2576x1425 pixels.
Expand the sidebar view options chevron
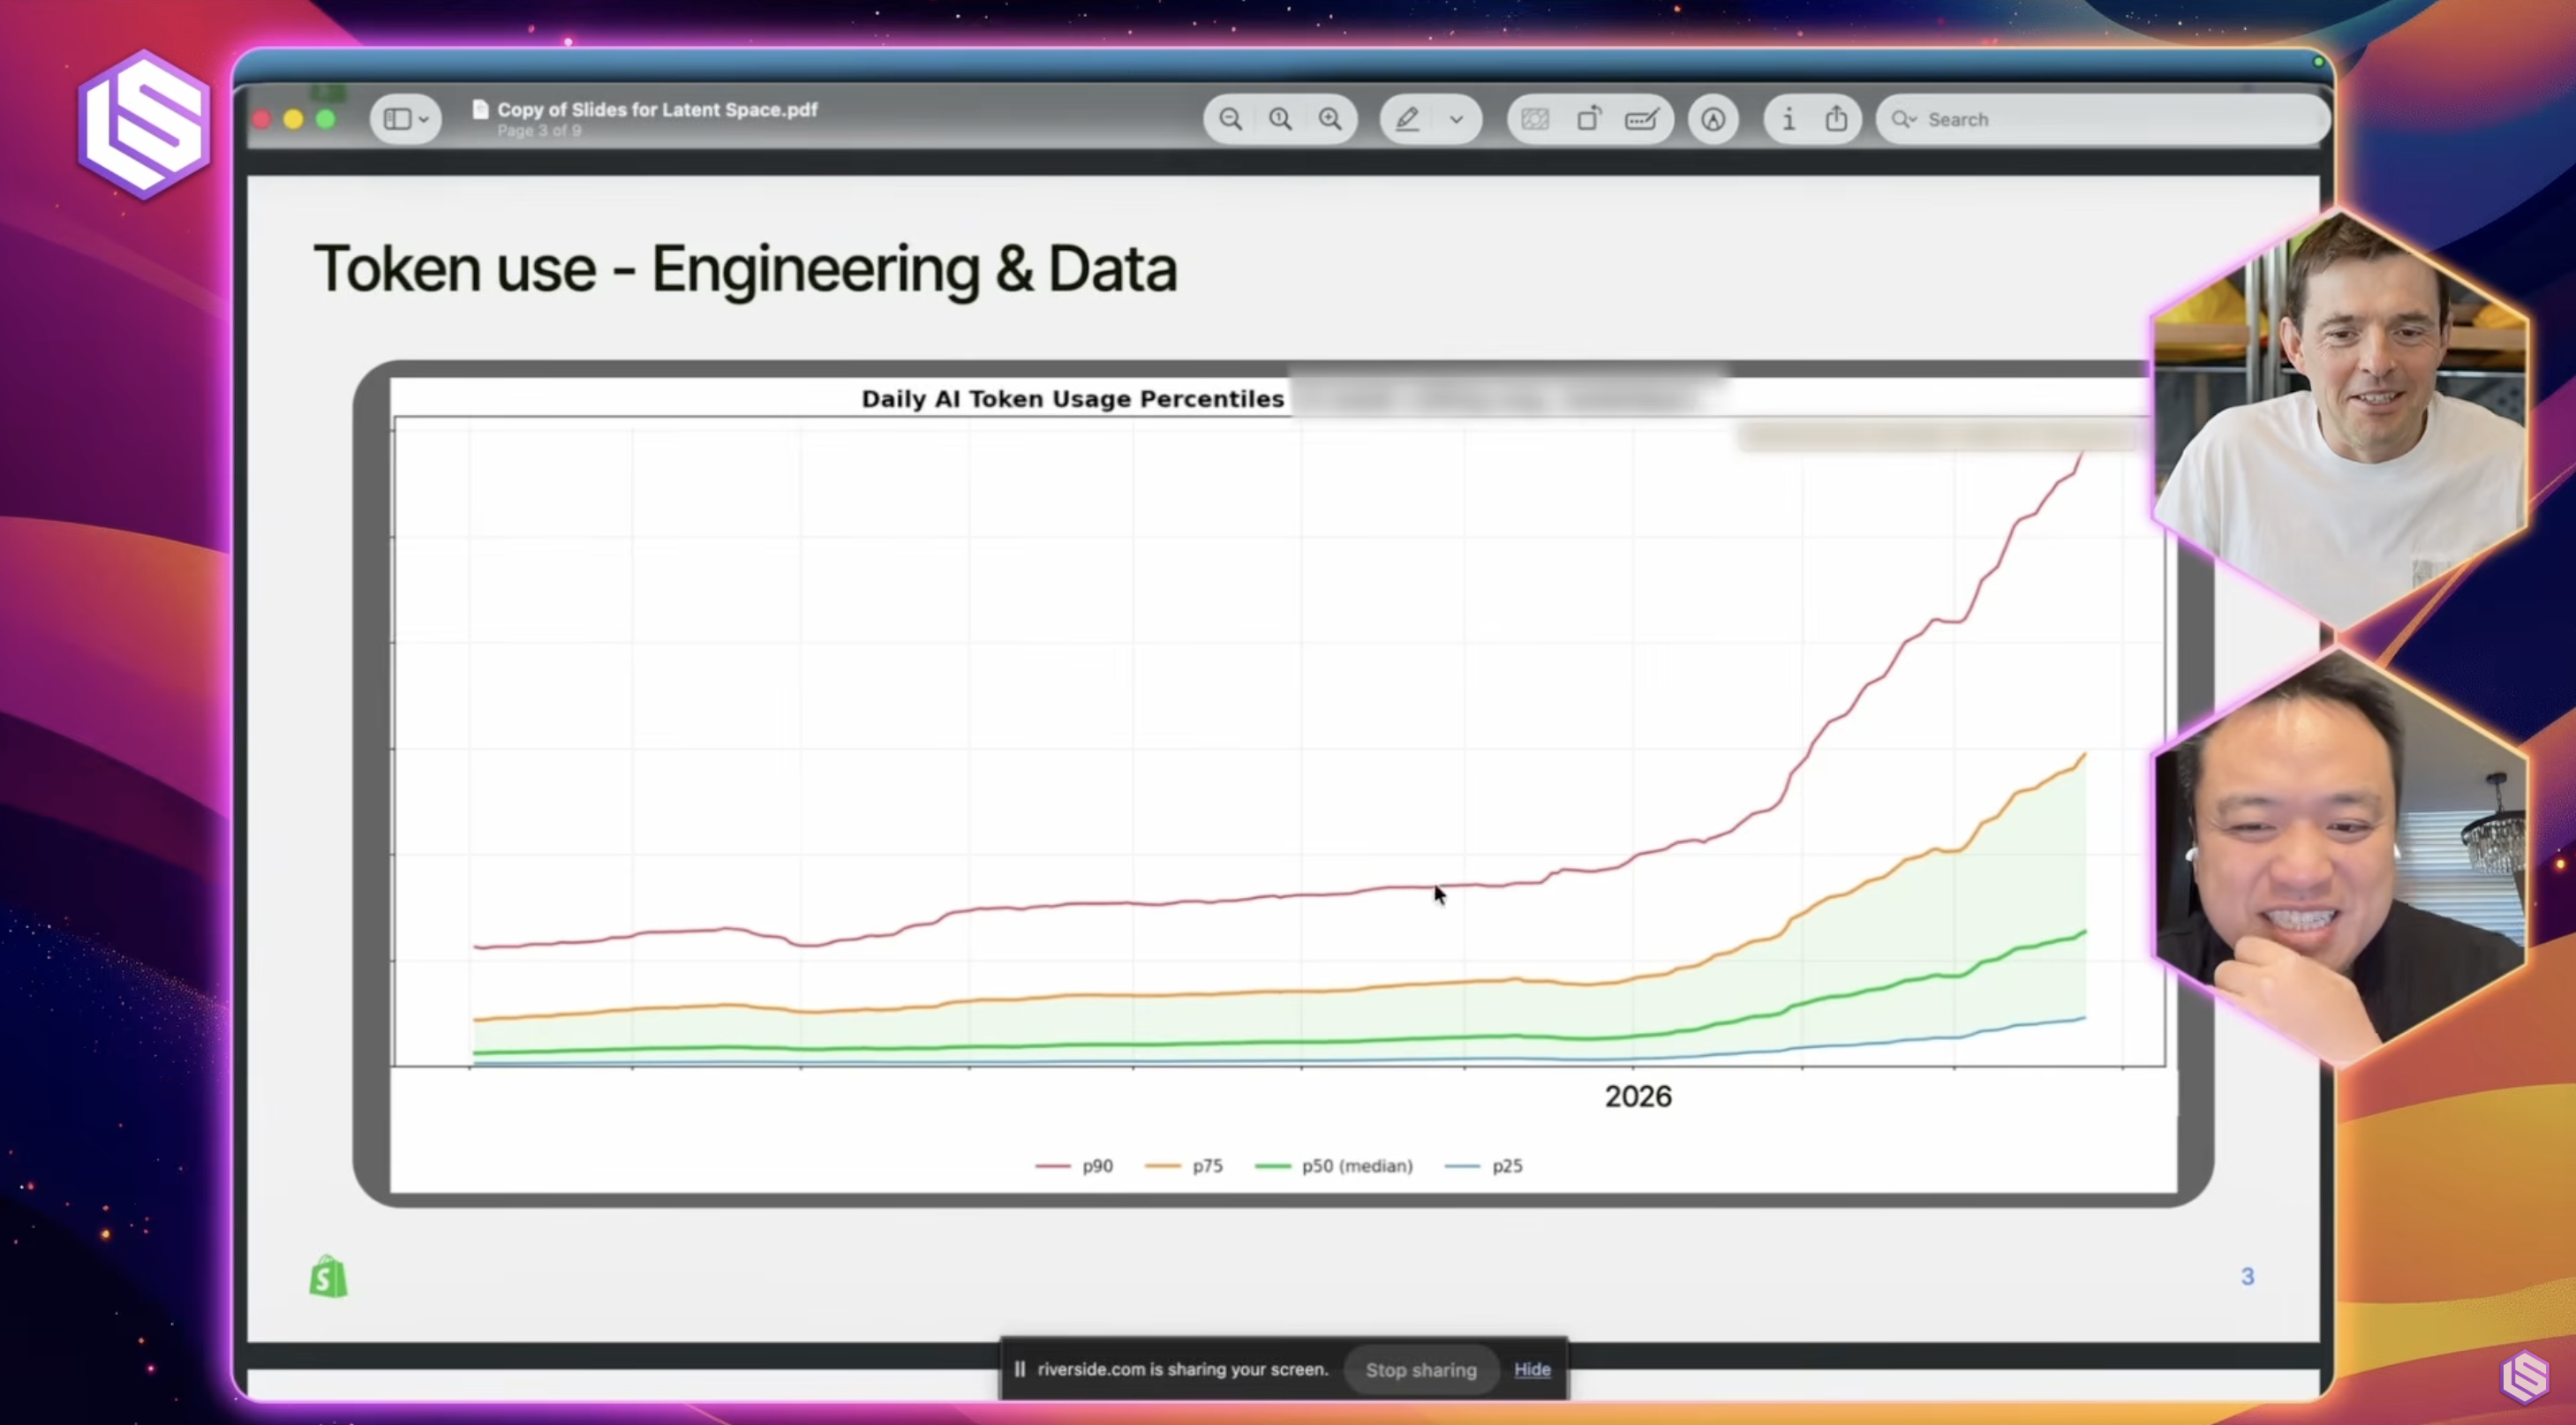pyautogui.click(x=424, y=120)
